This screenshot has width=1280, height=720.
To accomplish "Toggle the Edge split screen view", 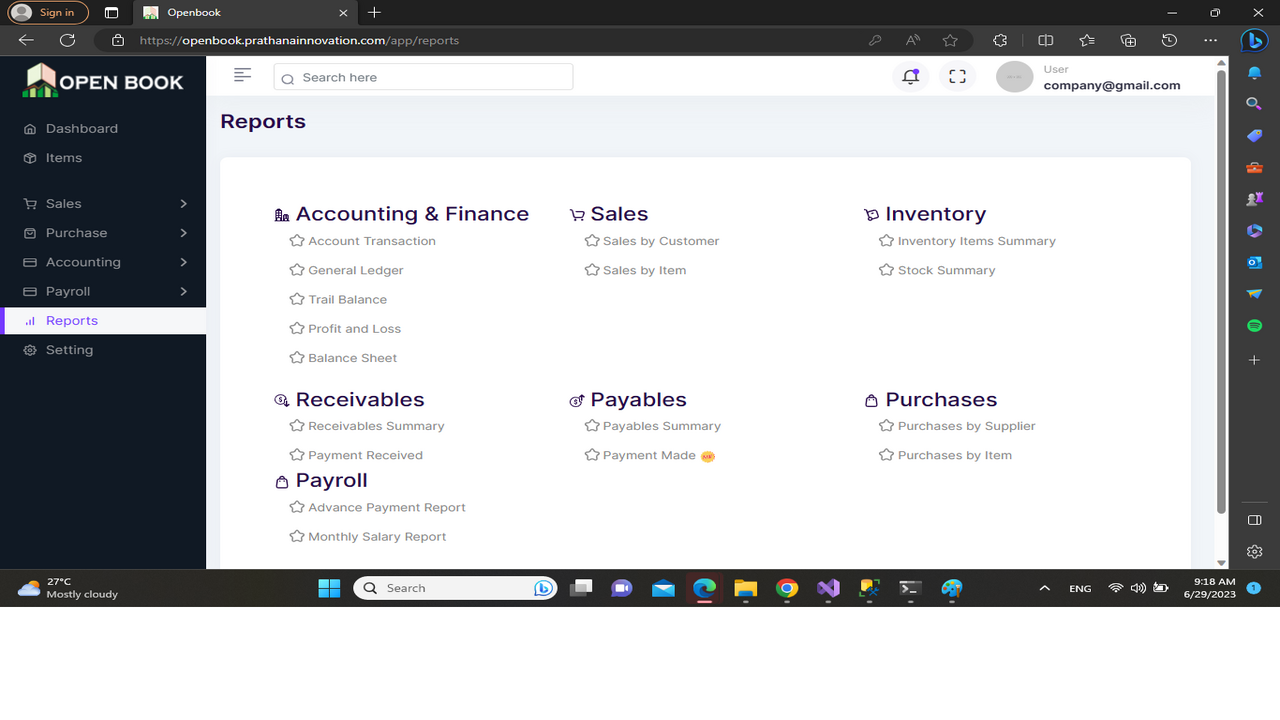I will [1044, 41].
